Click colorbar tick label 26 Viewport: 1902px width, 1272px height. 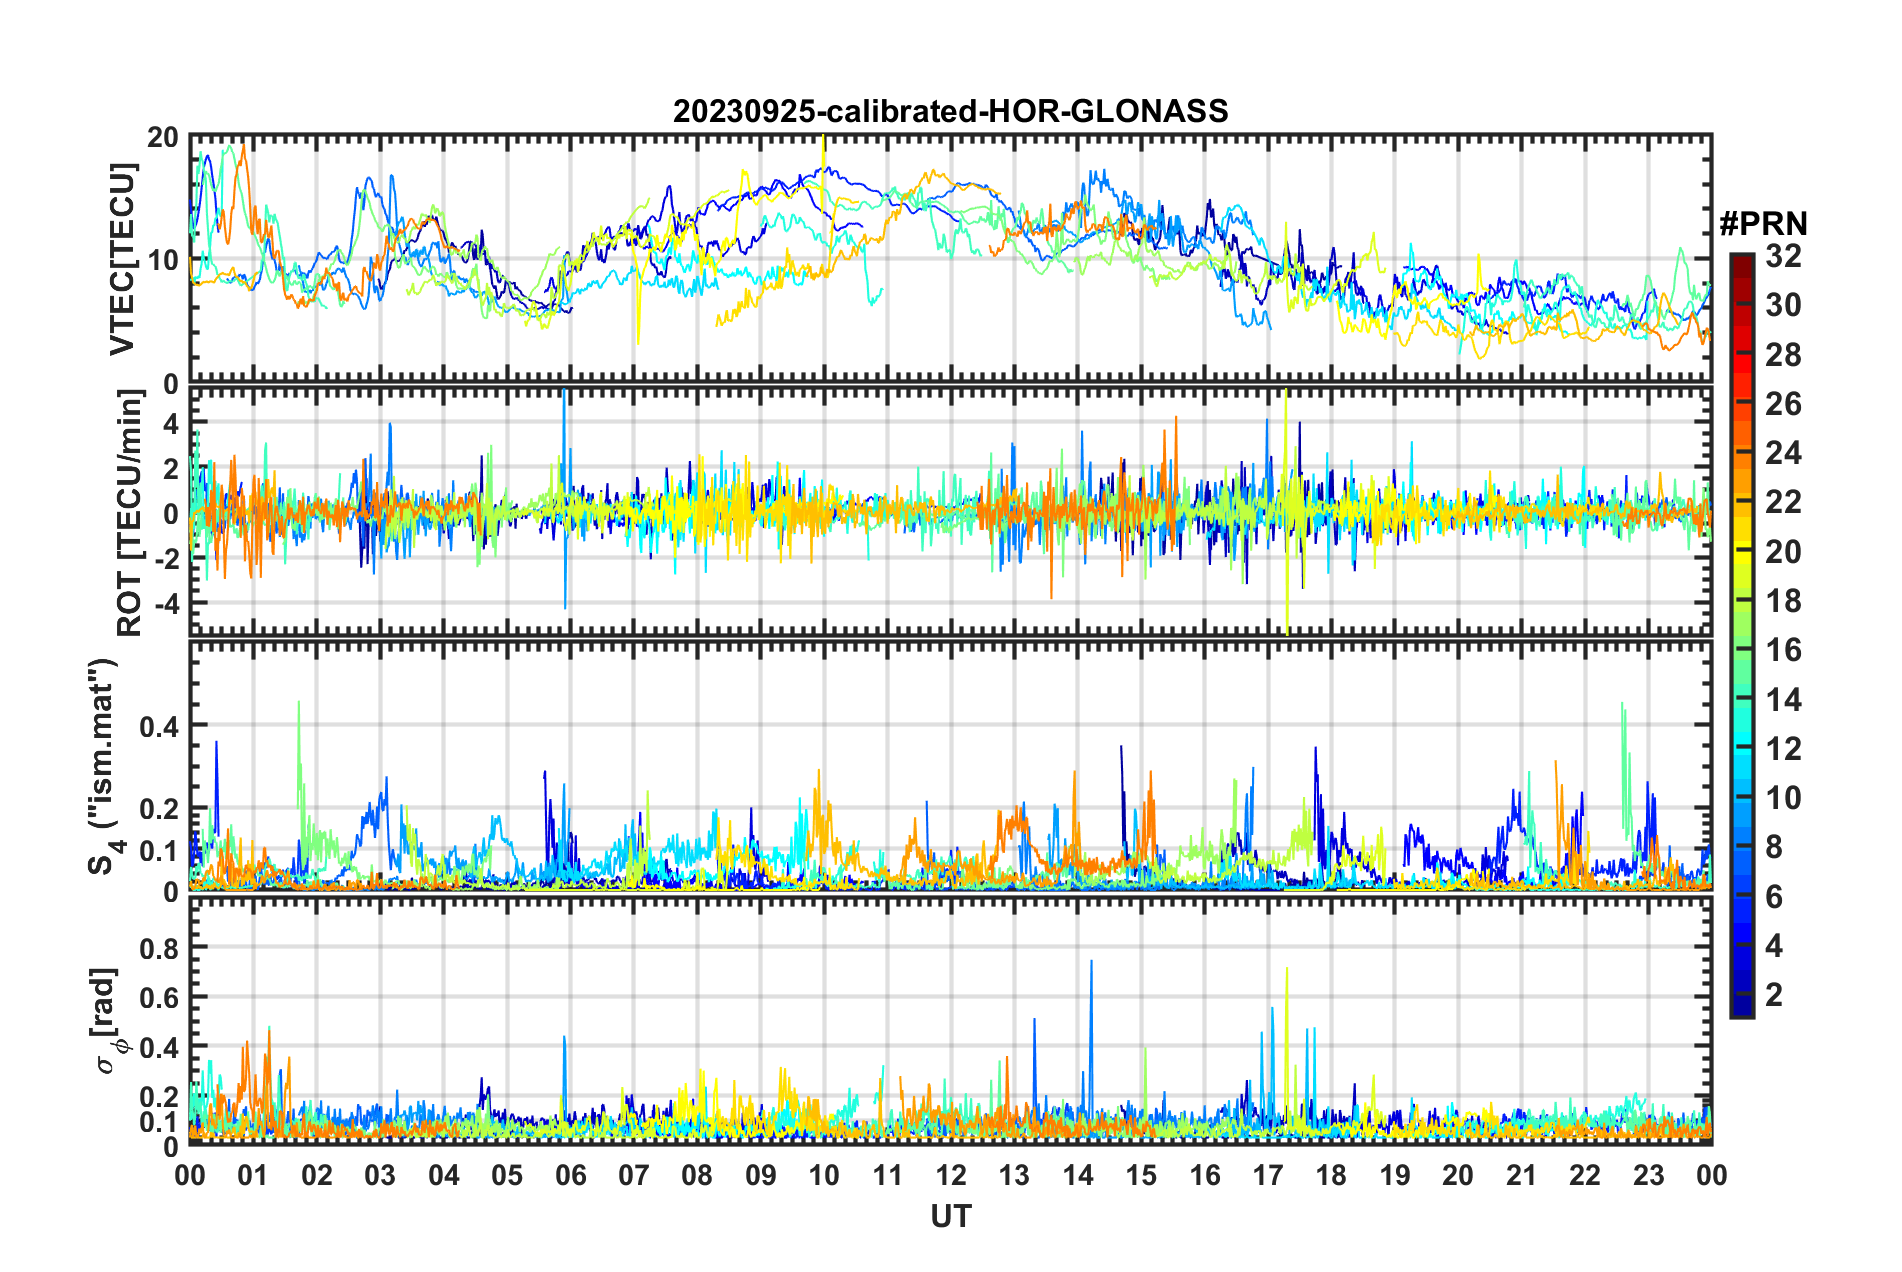(x=1783, y=404)
